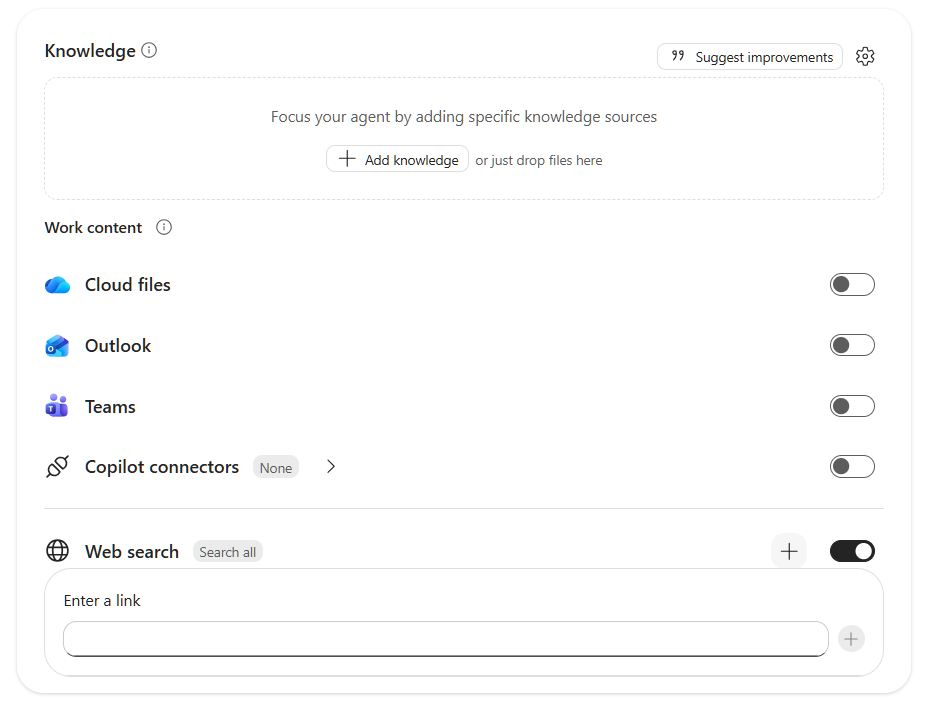The width and height of the screenshot is (934, 713).
Task: Click the Copilot connectors plug icon
Action: (x=57, y=466)
